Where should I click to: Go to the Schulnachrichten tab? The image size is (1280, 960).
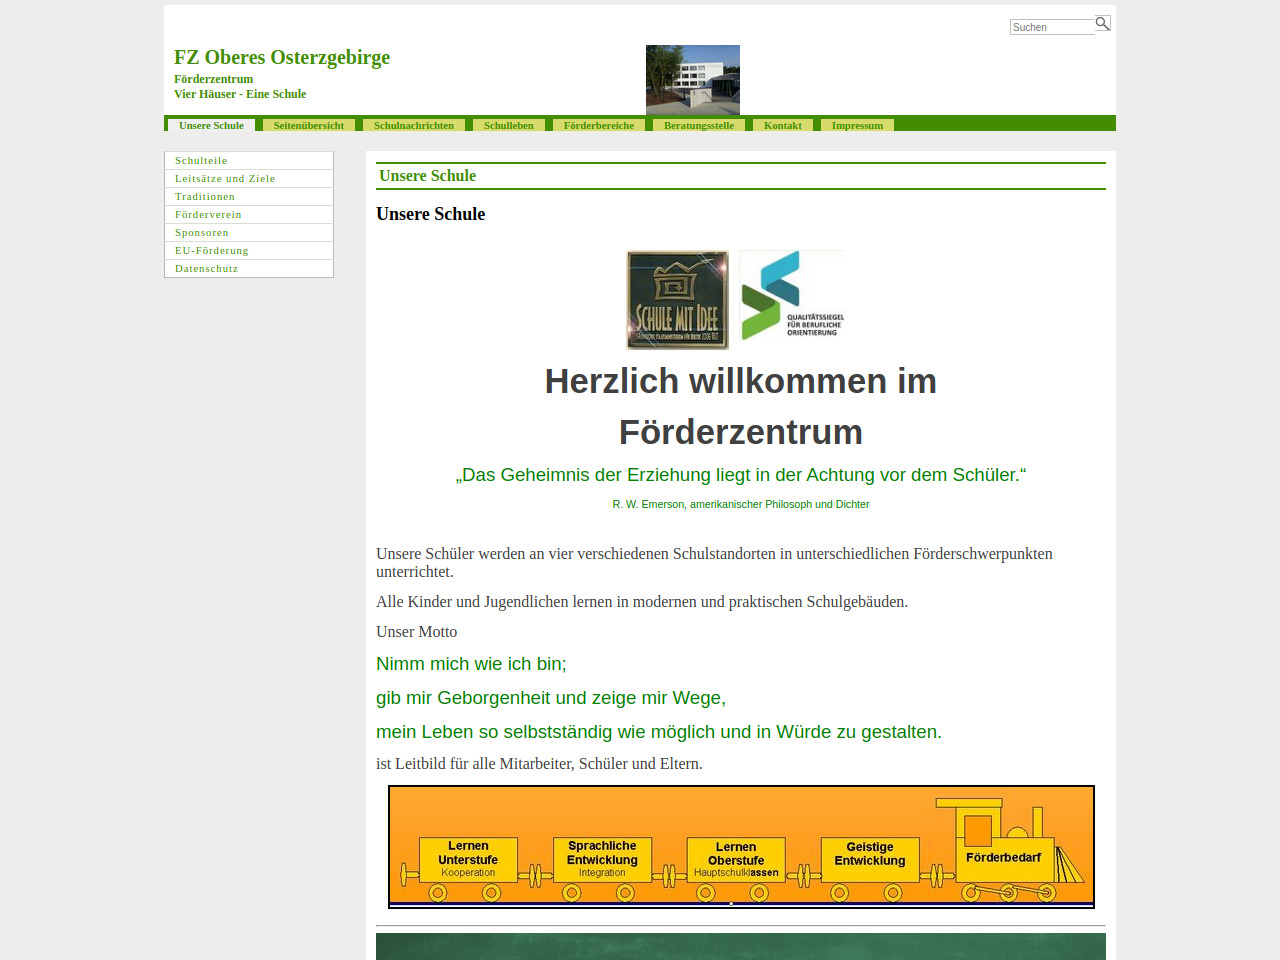click(413, 125)
